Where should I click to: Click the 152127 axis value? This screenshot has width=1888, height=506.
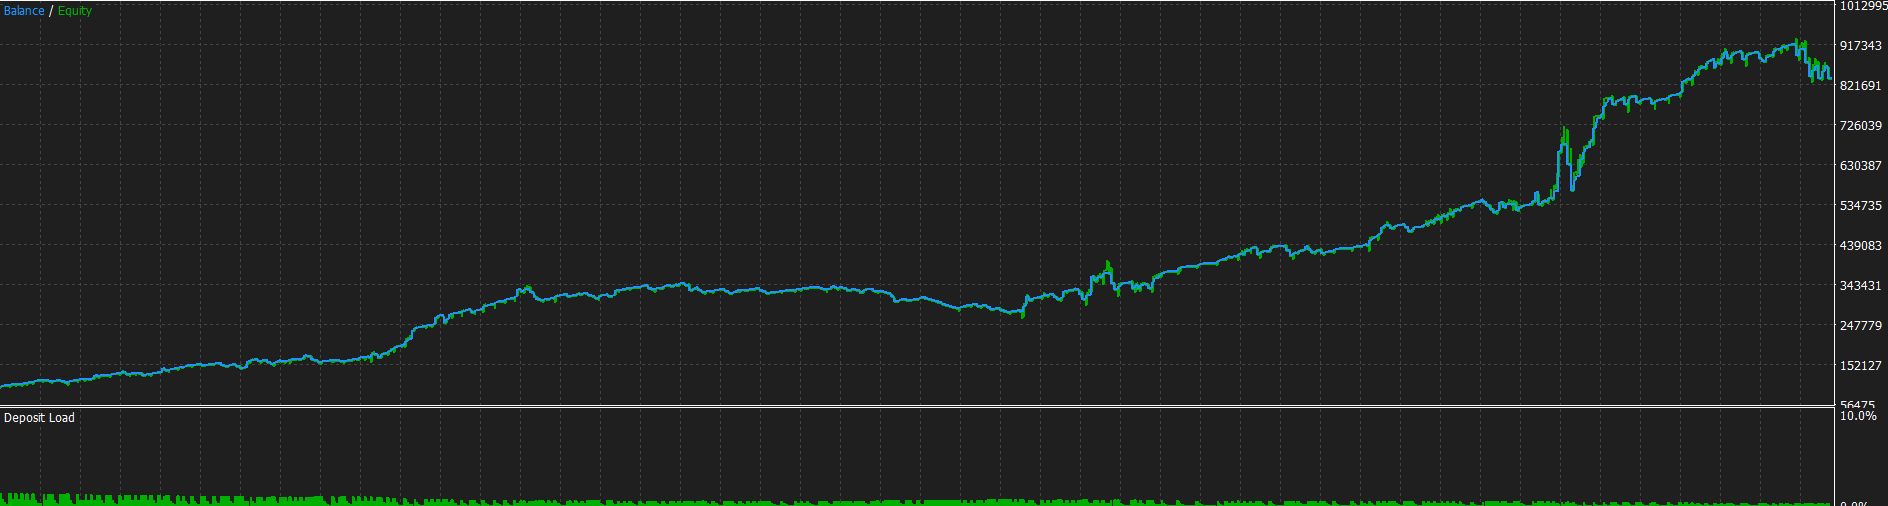click(x=1861, y=366)
